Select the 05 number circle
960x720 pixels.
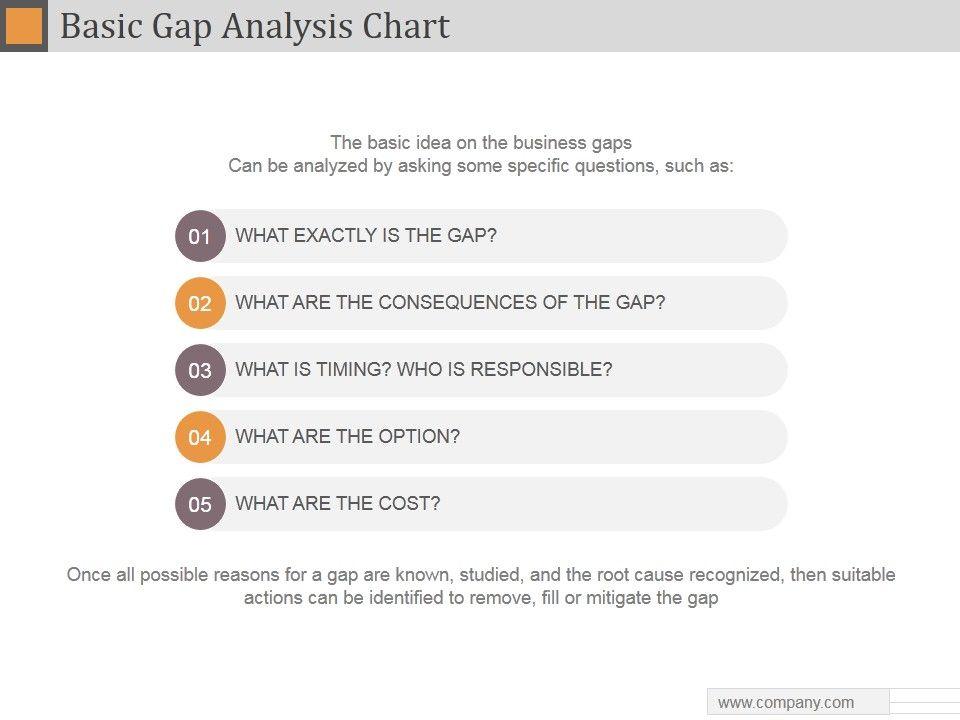point(200,504)
